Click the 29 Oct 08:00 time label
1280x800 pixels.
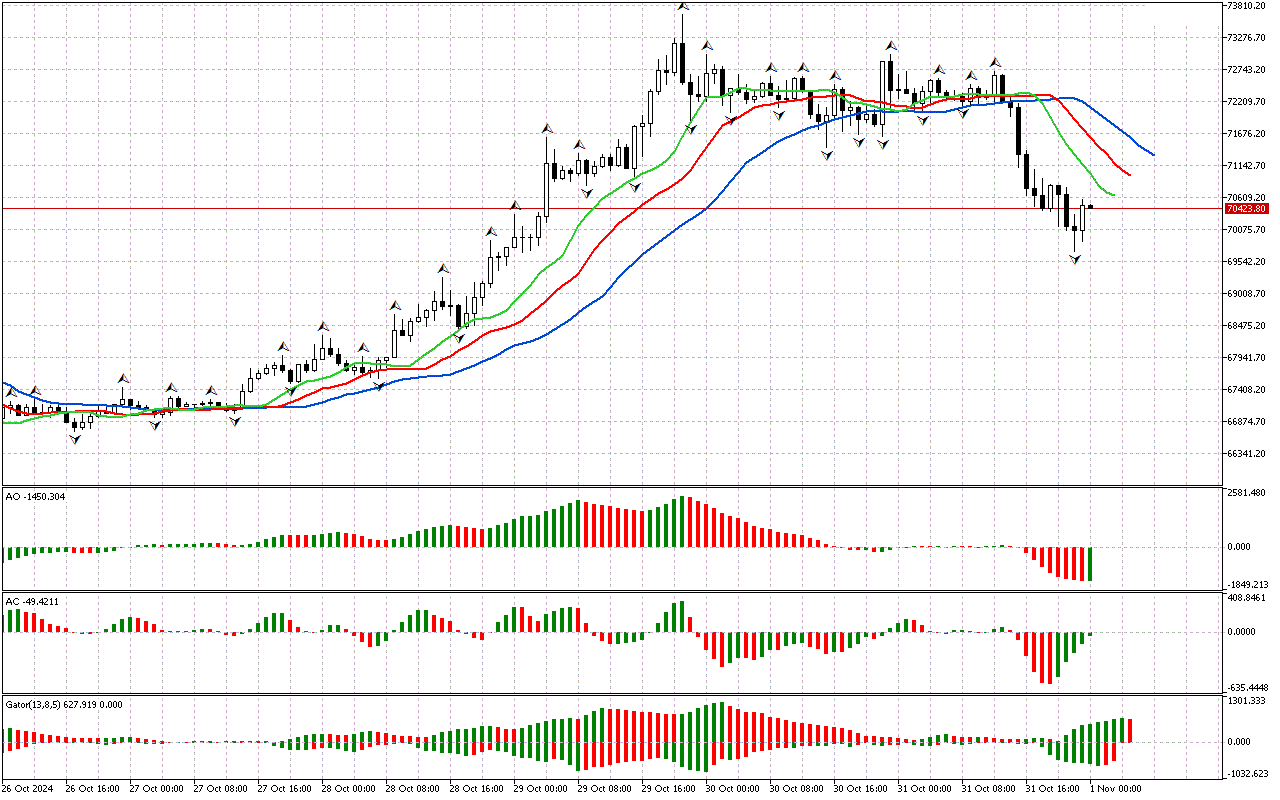coord(604,788)
